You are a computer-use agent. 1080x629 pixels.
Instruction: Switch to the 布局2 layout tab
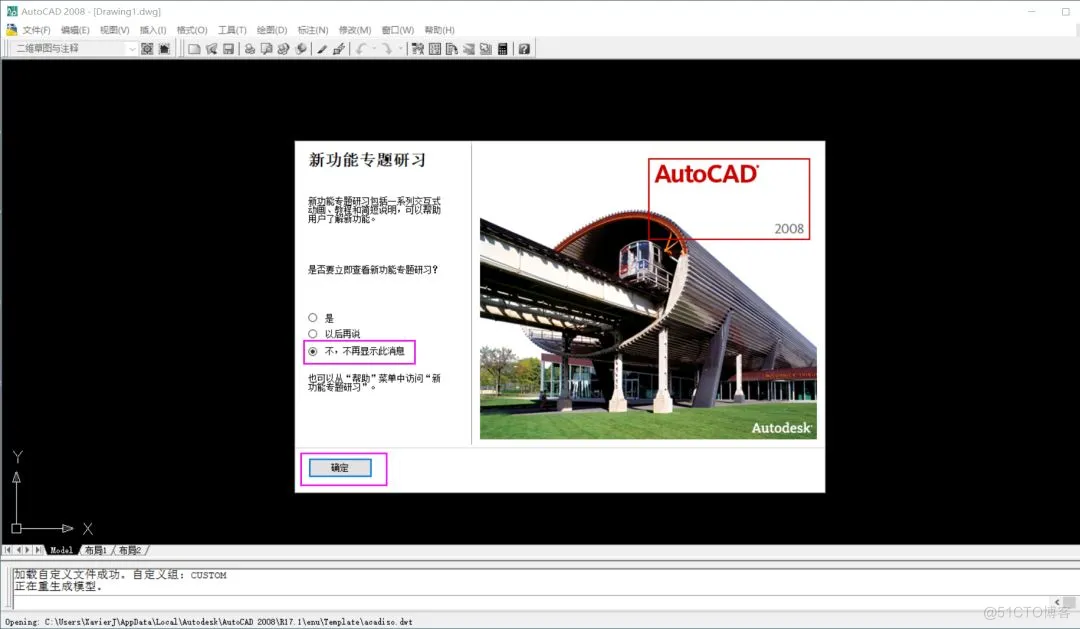(x=129, y=550)
